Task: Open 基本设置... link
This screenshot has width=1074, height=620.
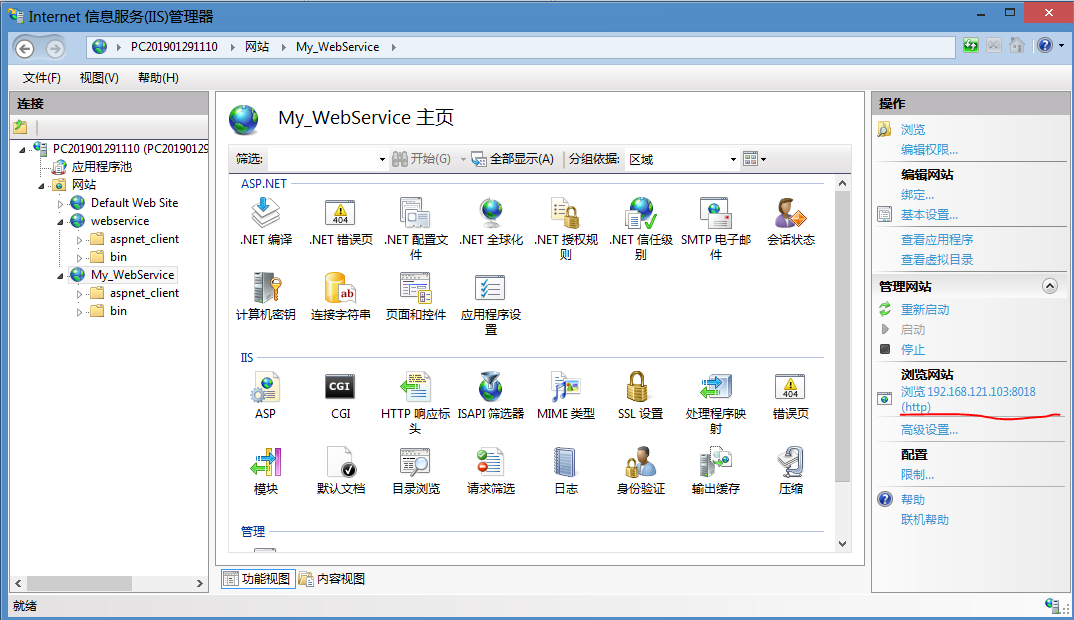Action: [929, 214]
